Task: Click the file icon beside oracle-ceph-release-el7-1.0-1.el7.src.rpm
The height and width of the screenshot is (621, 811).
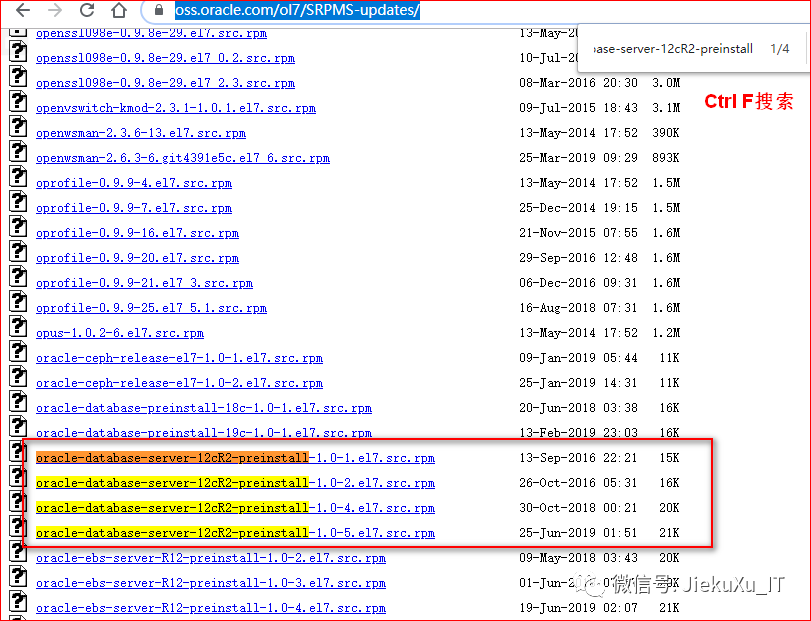Action: click(18, 353)
